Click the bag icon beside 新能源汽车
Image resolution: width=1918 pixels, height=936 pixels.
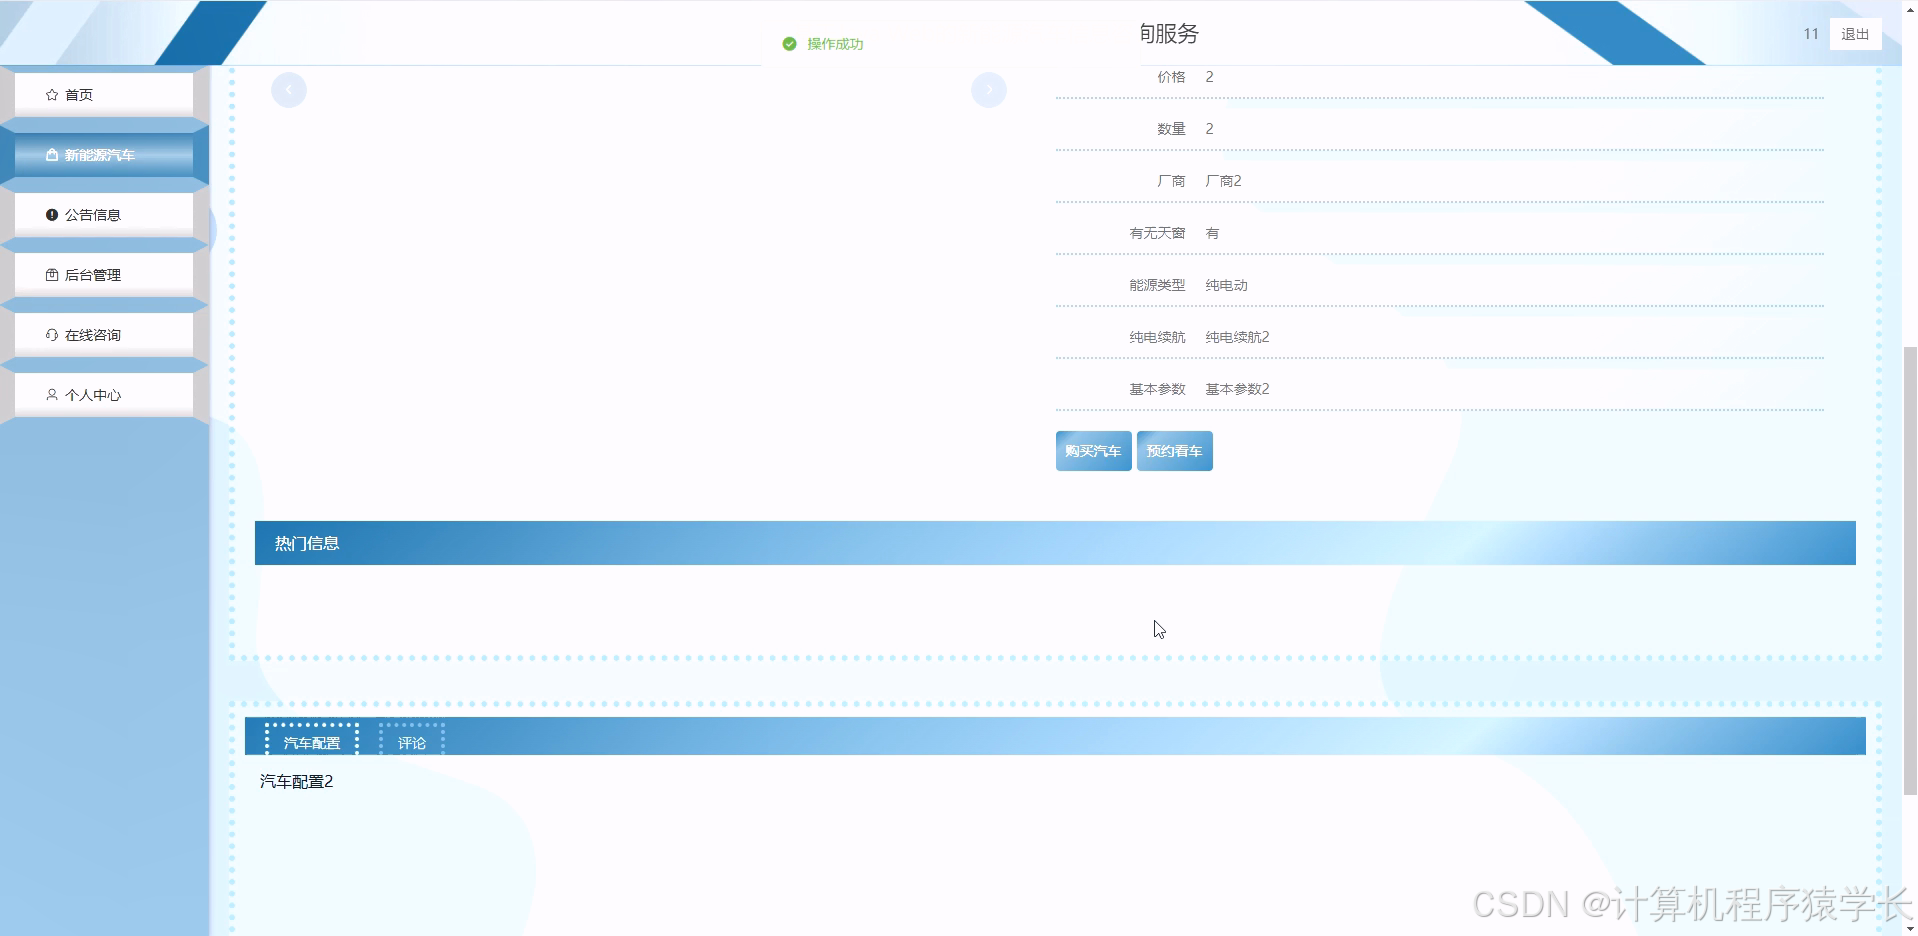(52, 155)
